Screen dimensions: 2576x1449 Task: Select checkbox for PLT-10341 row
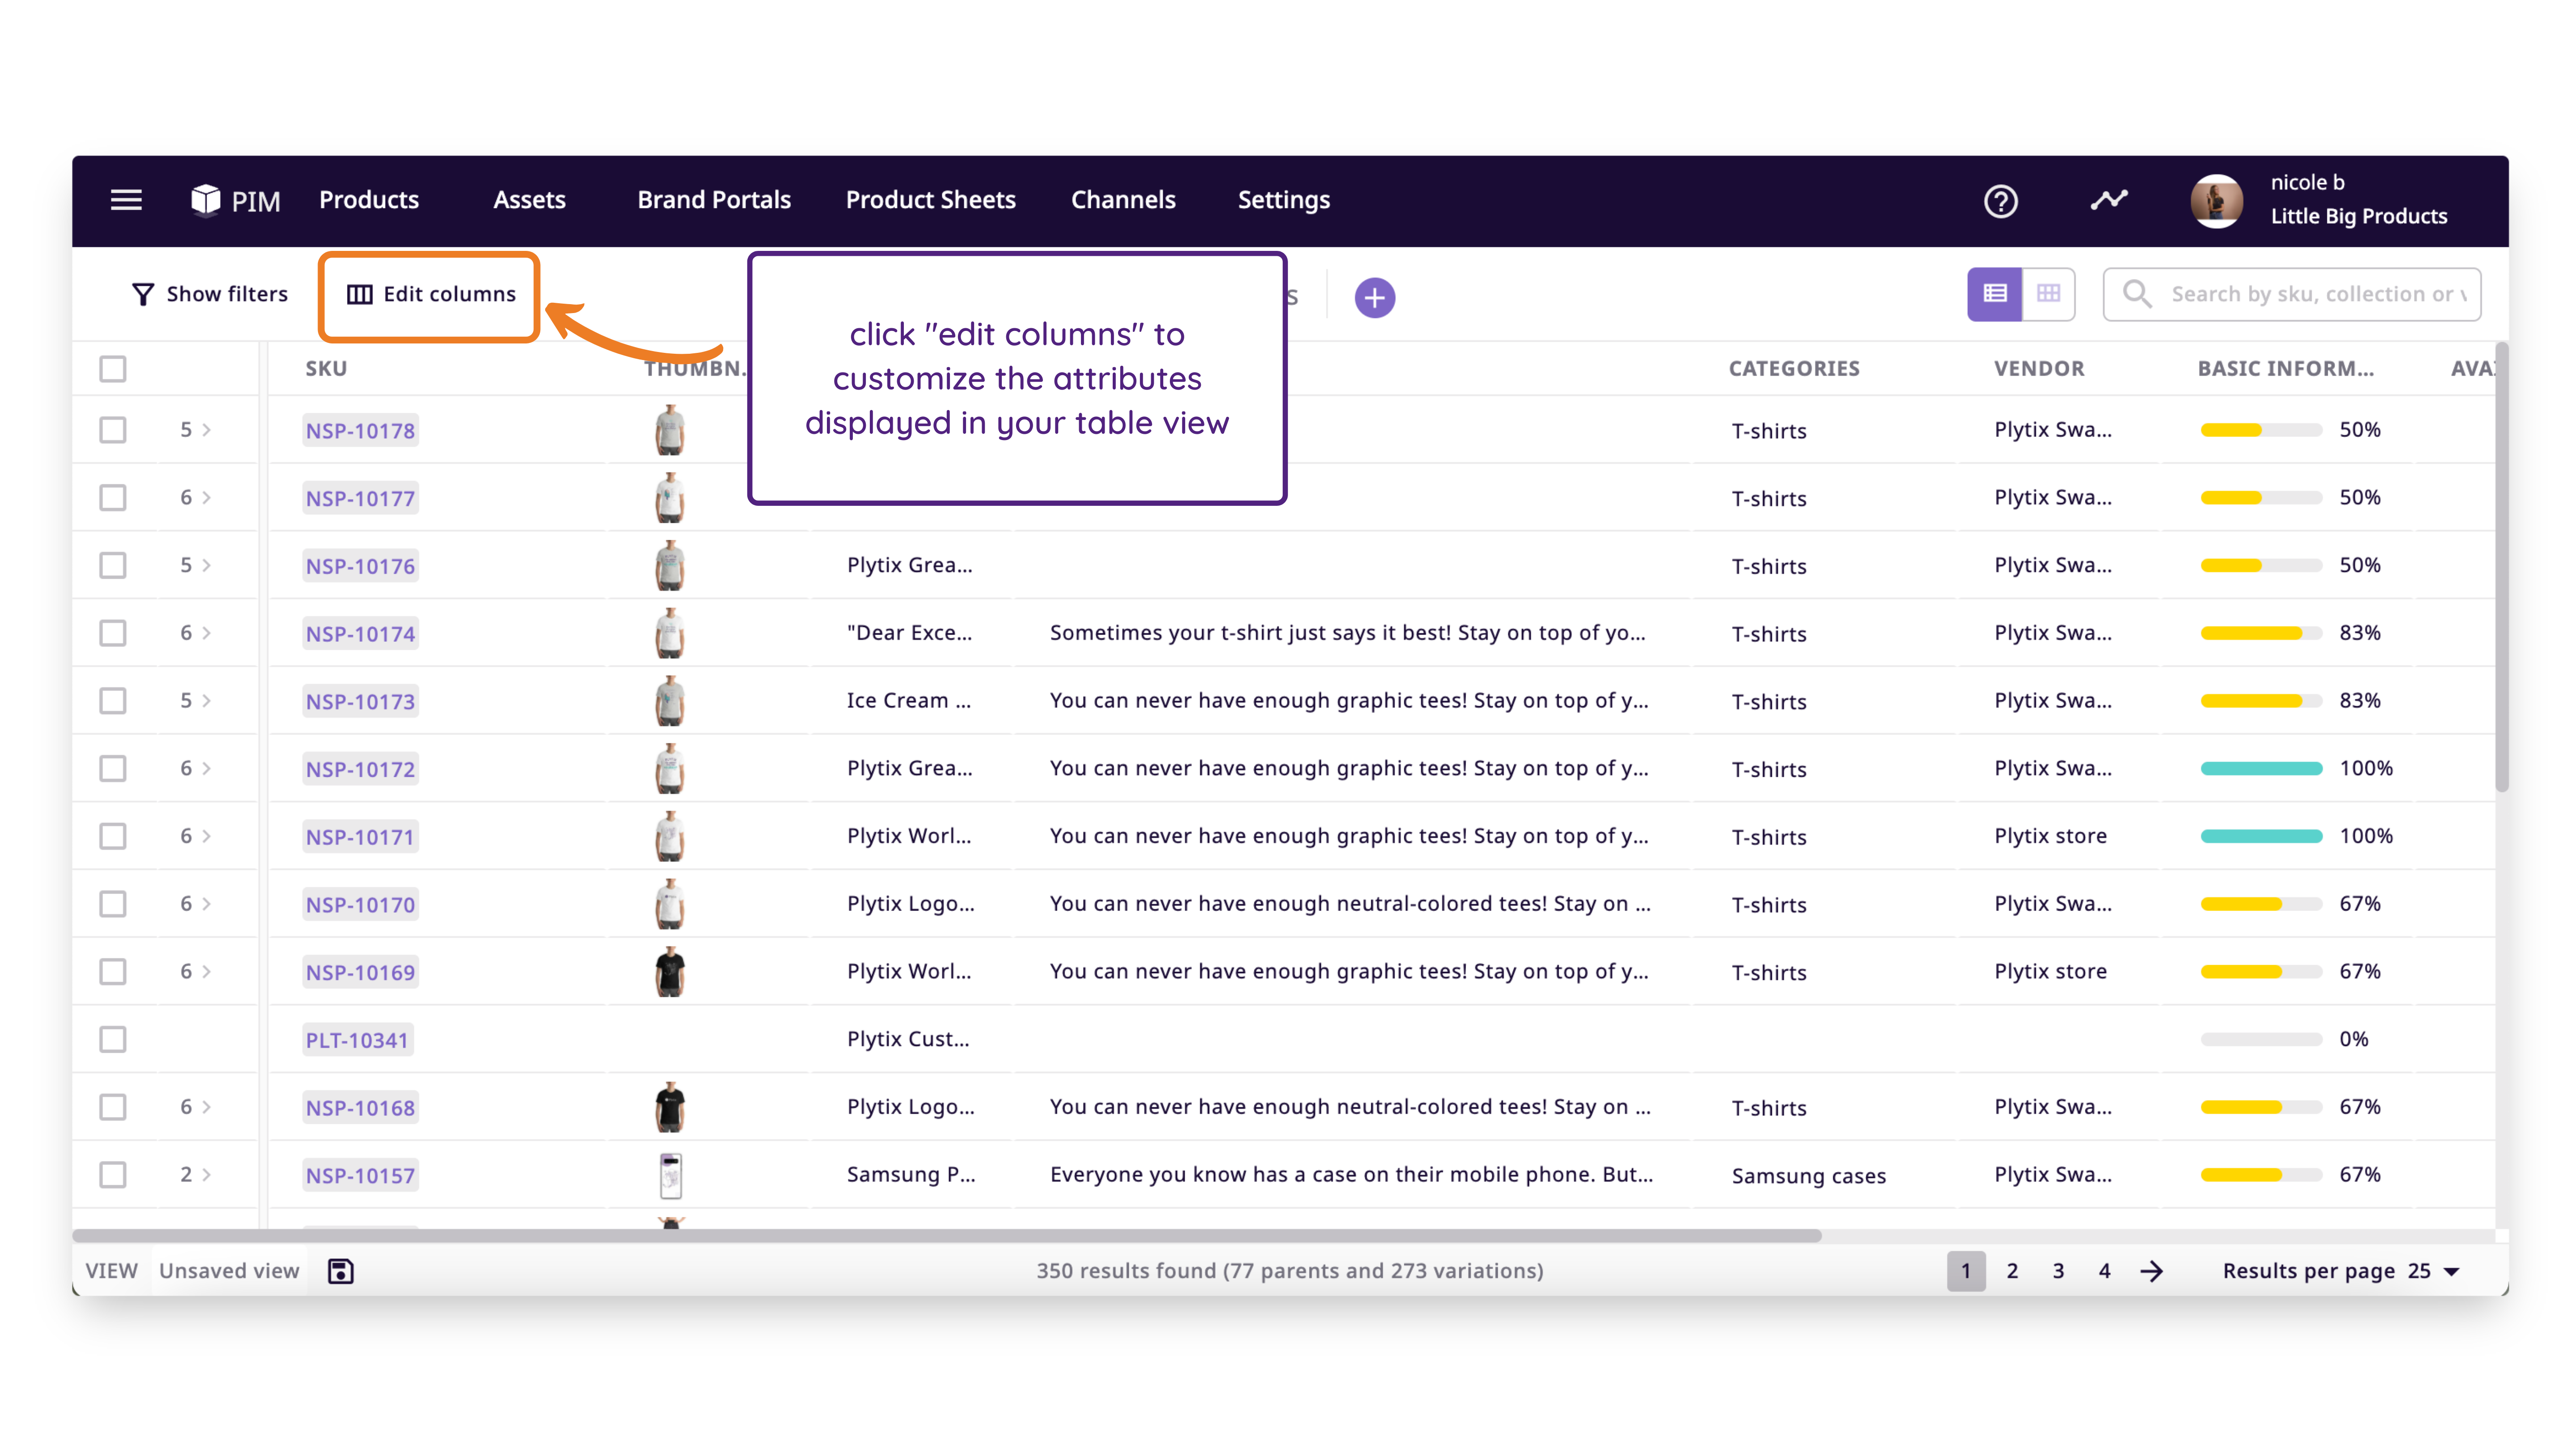[113, 1039]
